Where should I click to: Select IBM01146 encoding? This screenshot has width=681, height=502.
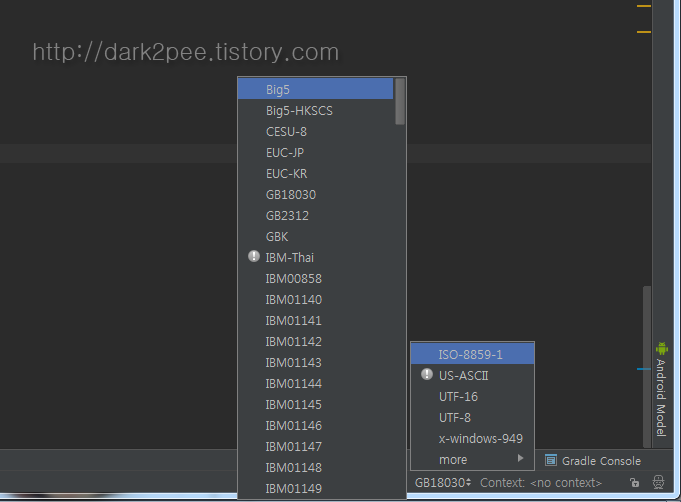click(x=315, y=425)
